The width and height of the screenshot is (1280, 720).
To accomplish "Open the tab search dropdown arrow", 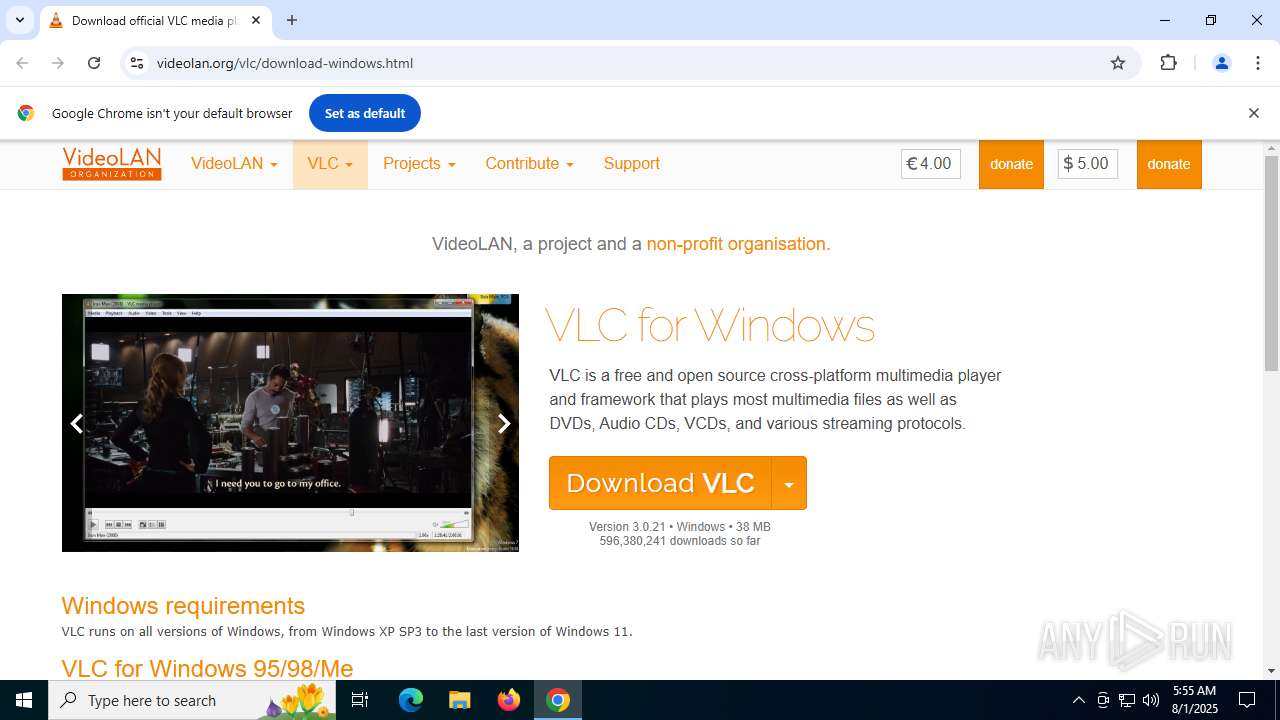I will 20,20.
